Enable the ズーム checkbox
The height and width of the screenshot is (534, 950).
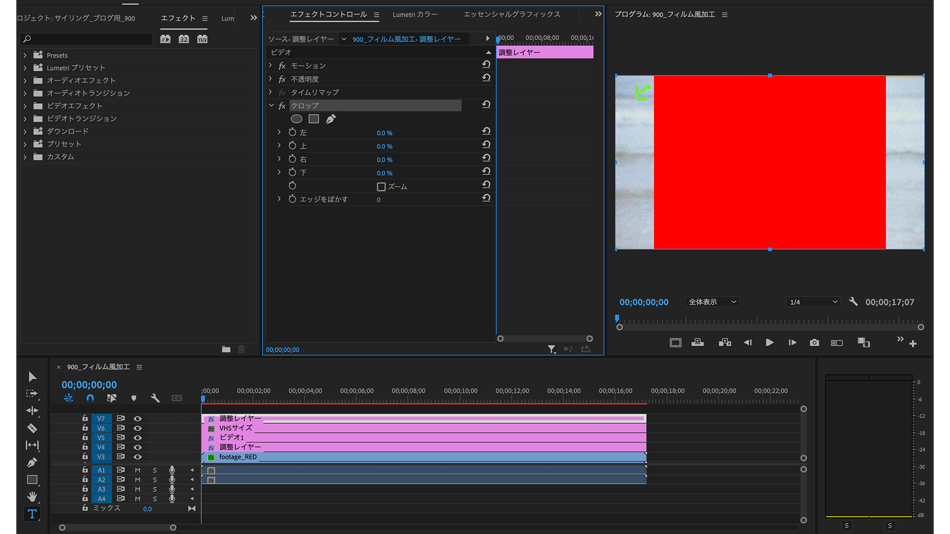click(381, 187)
